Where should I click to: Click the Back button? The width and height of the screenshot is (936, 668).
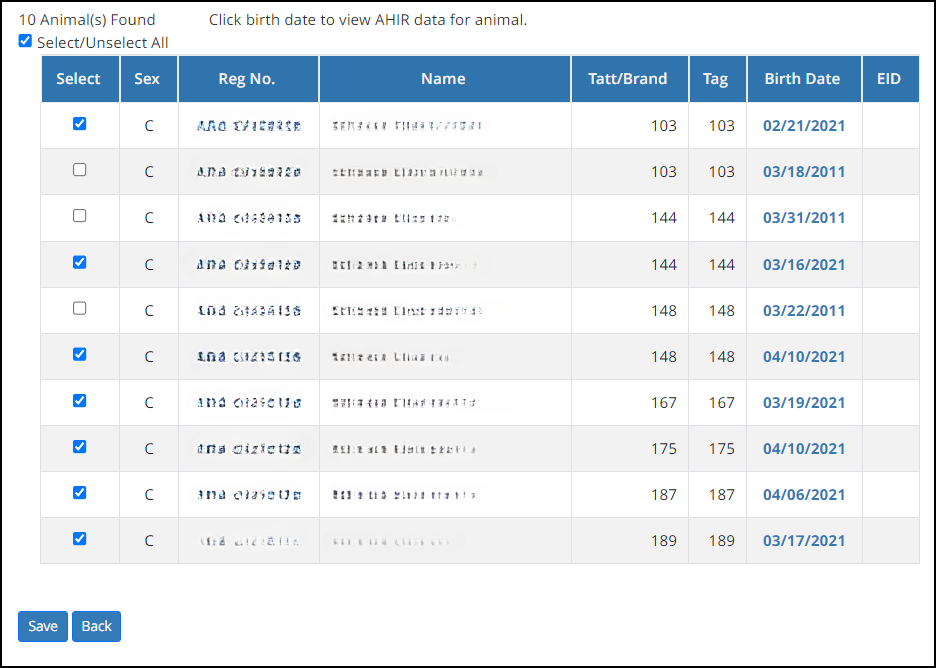97,626
